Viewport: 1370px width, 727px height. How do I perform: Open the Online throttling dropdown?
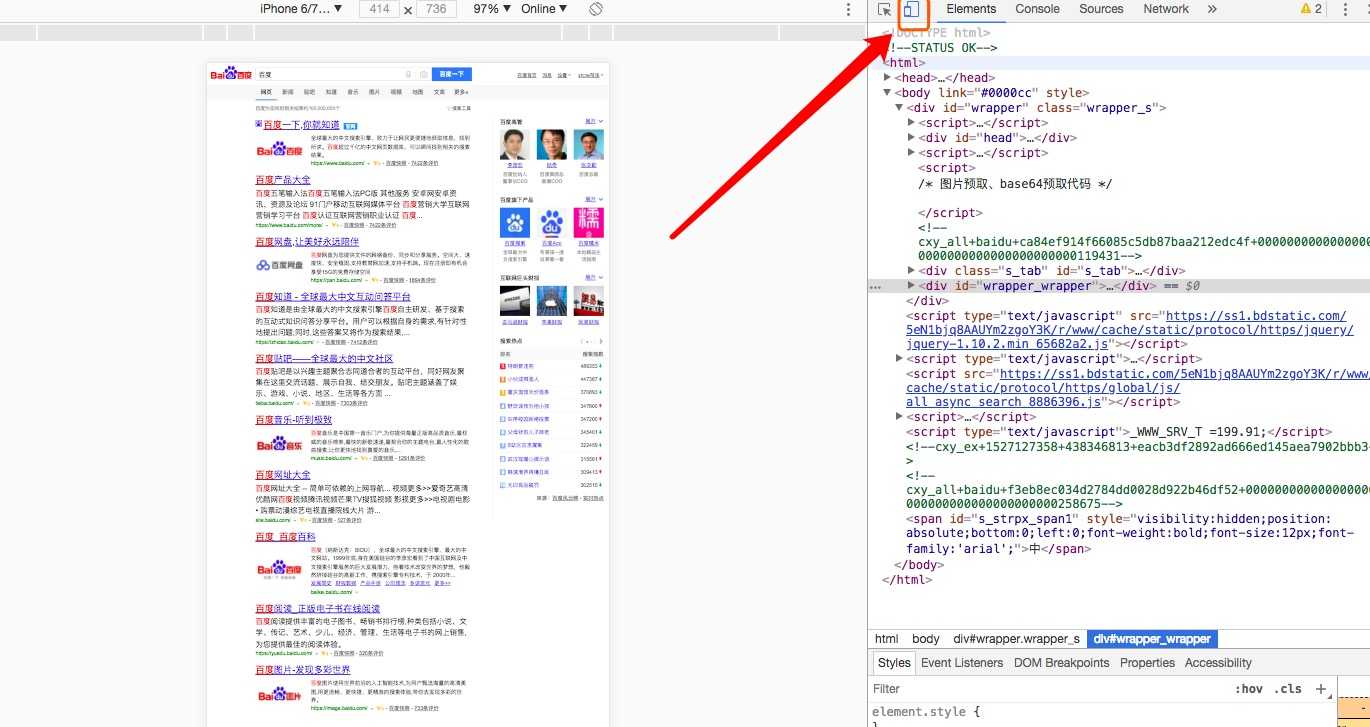[x=544, y=9]
